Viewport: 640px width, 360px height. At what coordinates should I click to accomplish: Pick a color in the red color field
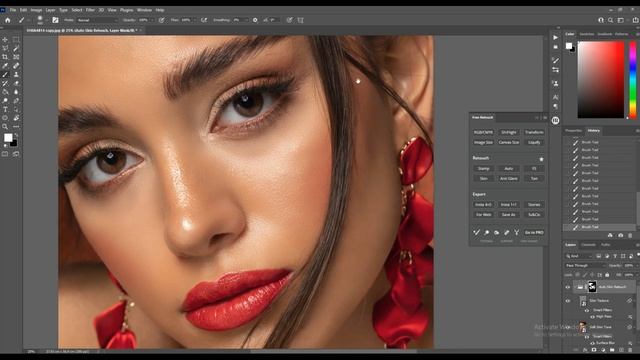click(x=601, y=80)
